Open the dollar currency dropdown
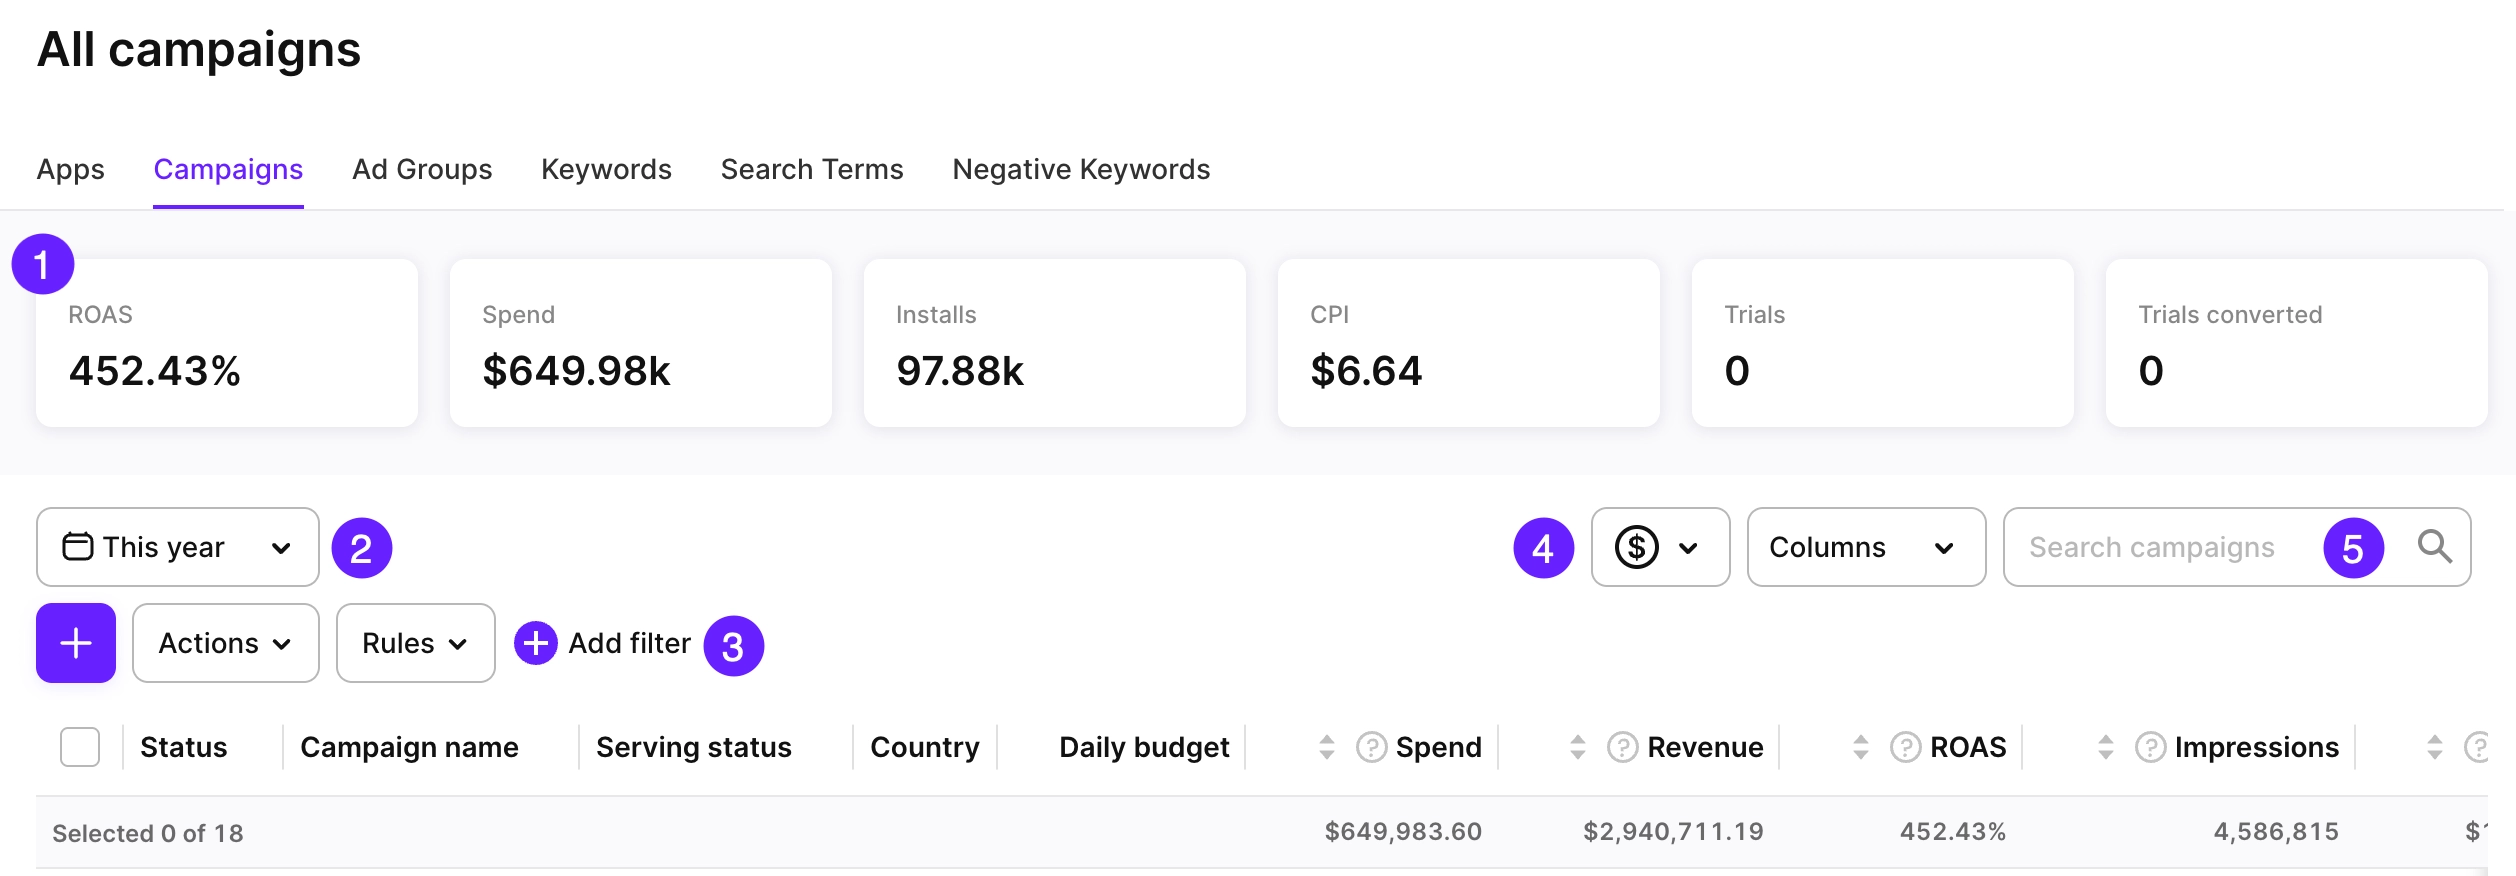The height and width of the screenshot is (876, 2516). point(1660,547)
